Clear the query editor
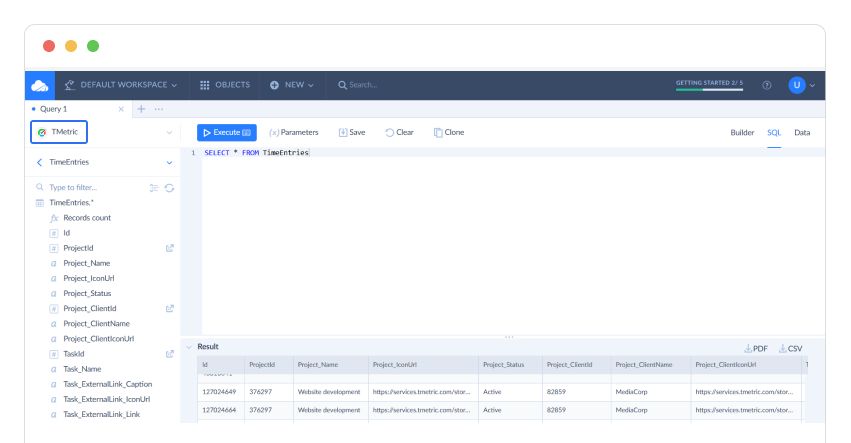This screenshot has width=851, height=443. click(x=399, y=132)
